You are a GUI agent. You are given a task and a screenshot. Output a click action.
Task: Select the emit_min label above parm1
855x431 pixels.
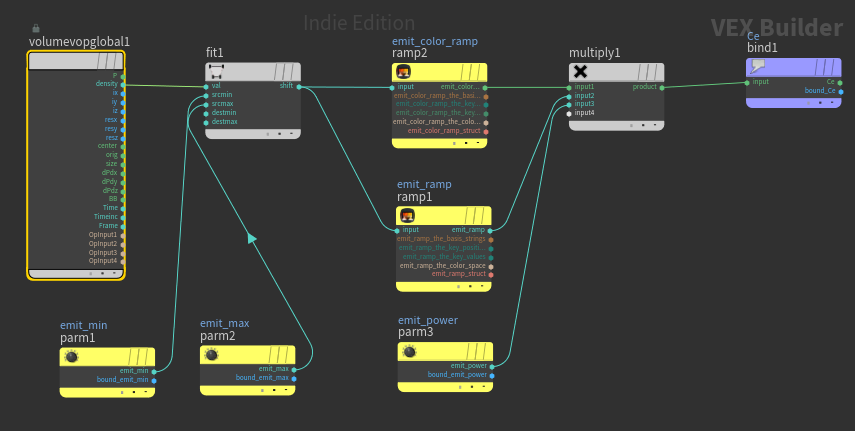(83, 325)
